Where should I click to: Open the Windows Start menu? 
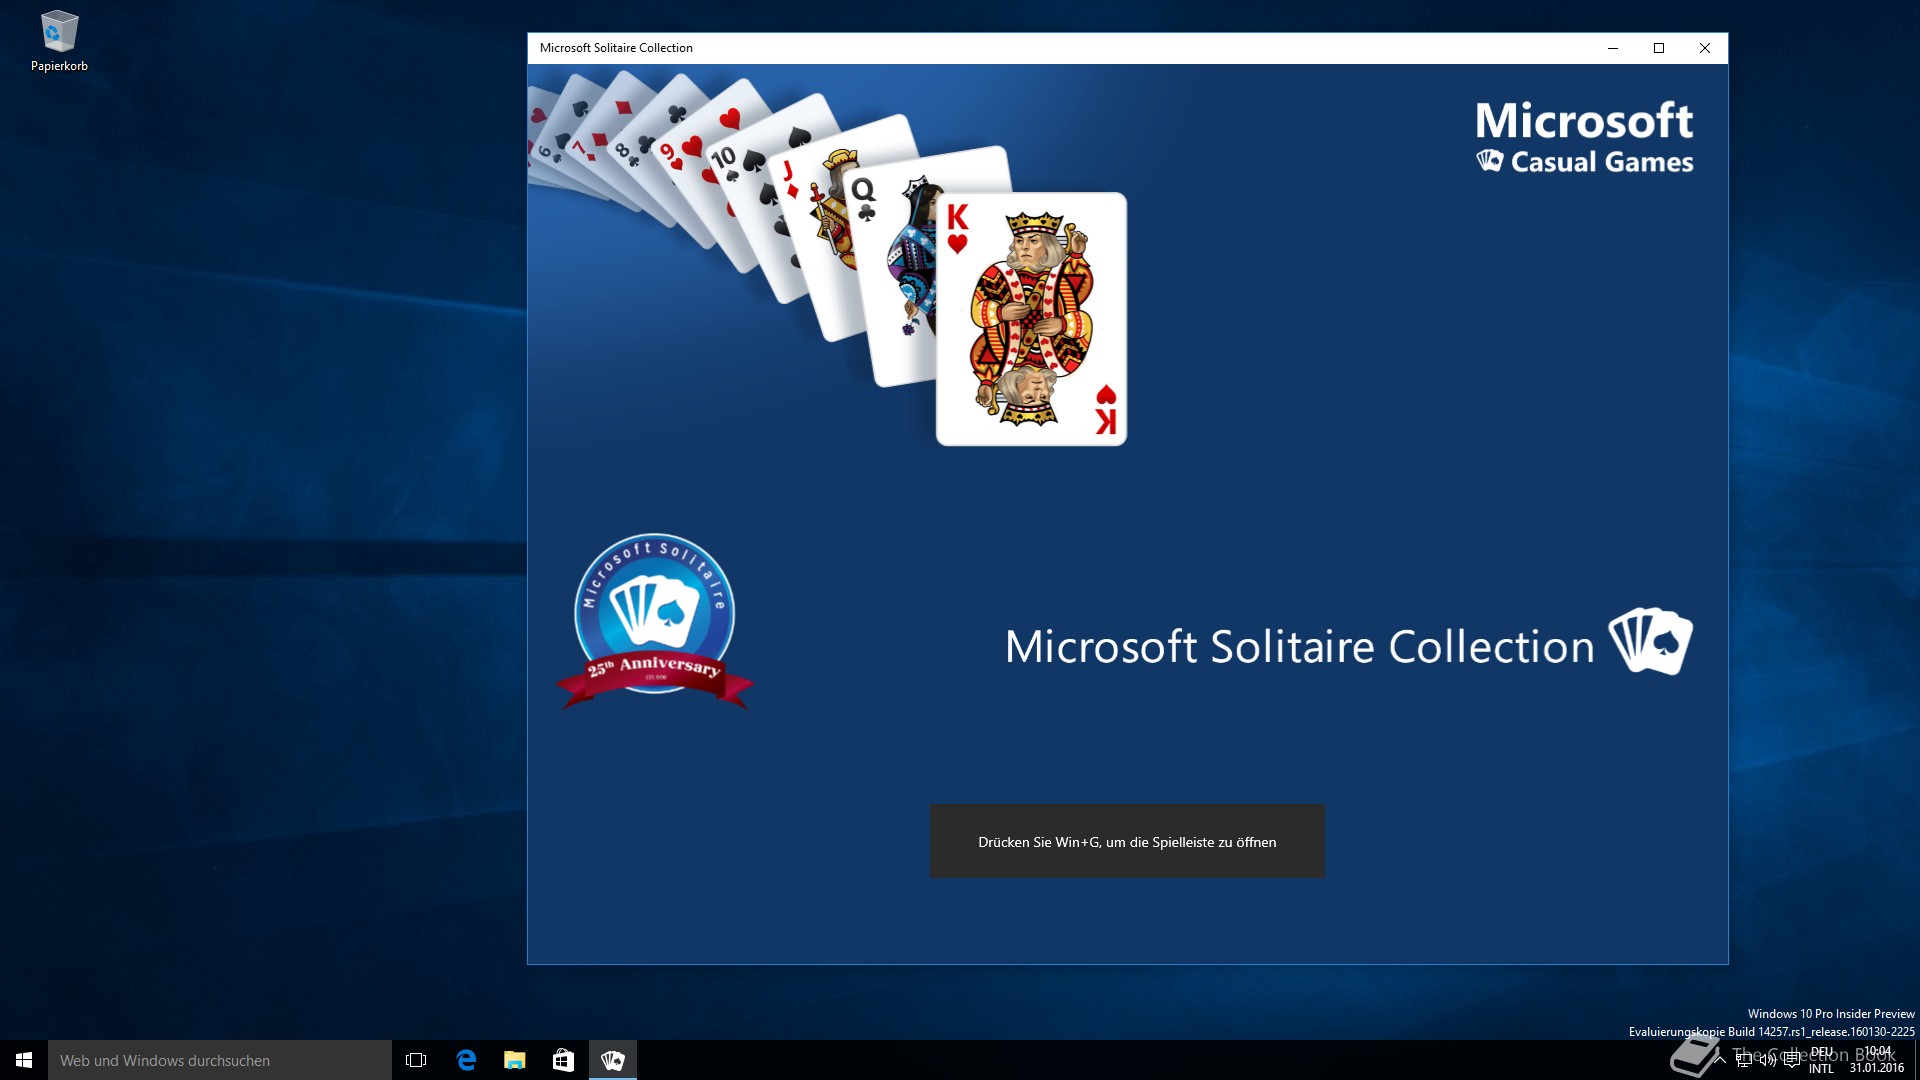point(24,1060)
